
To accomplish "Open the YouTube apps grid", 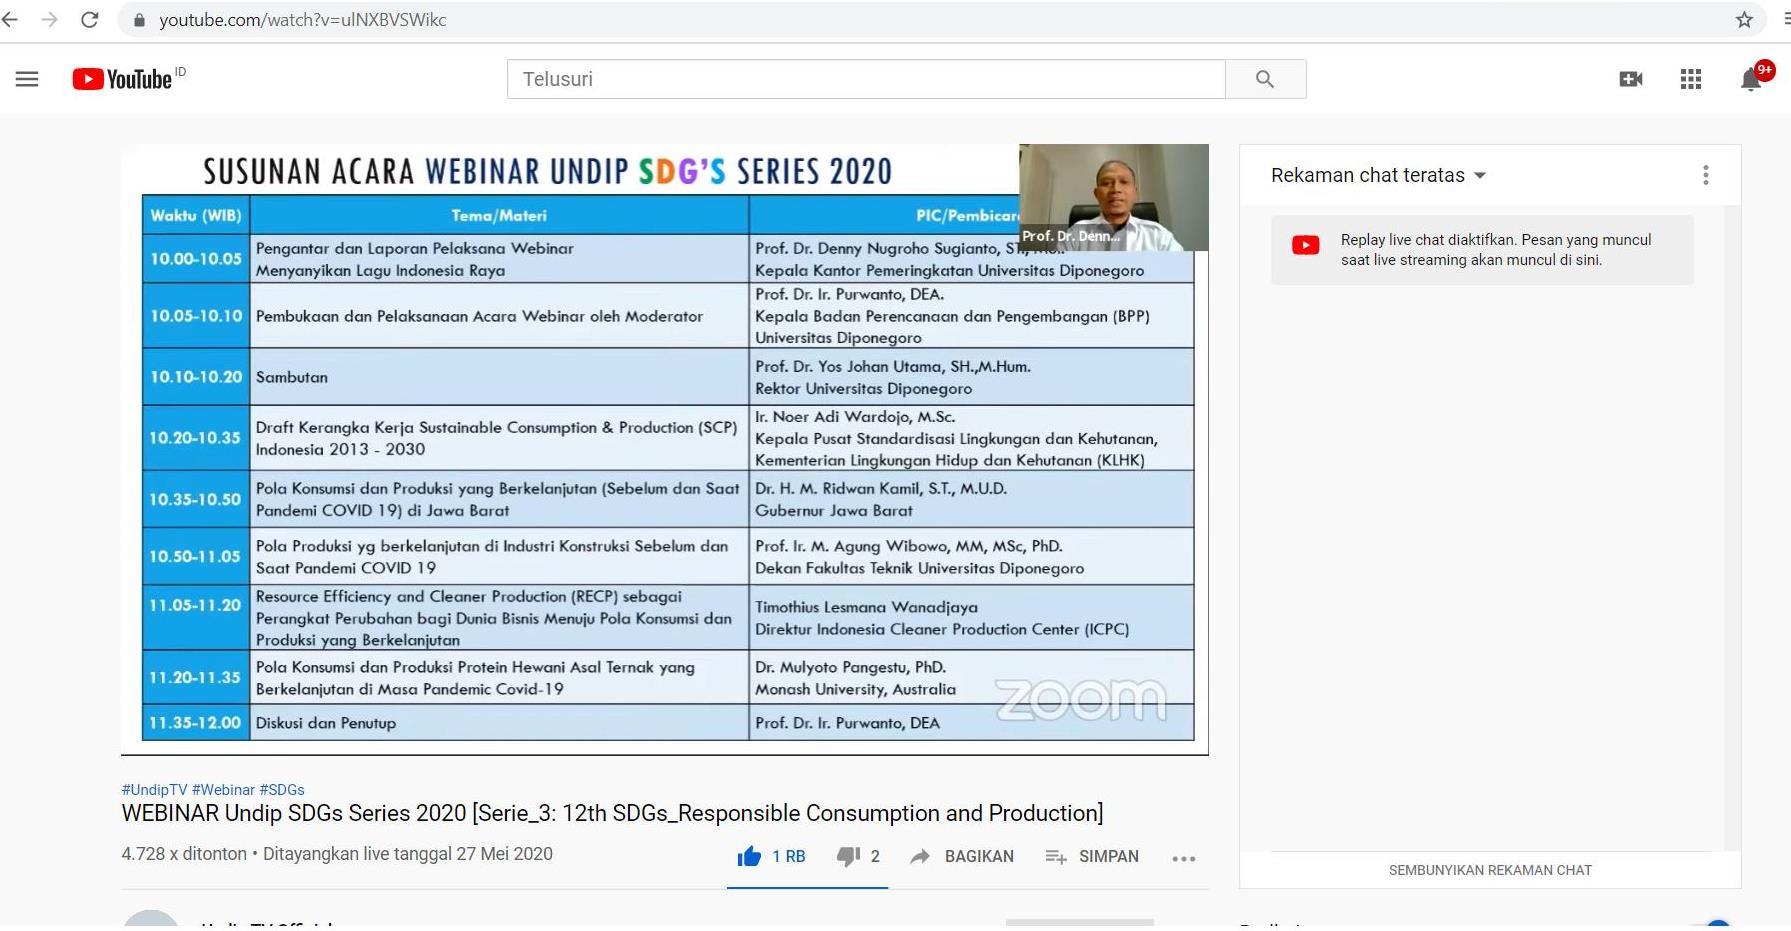I will [x=1690, y=79].
